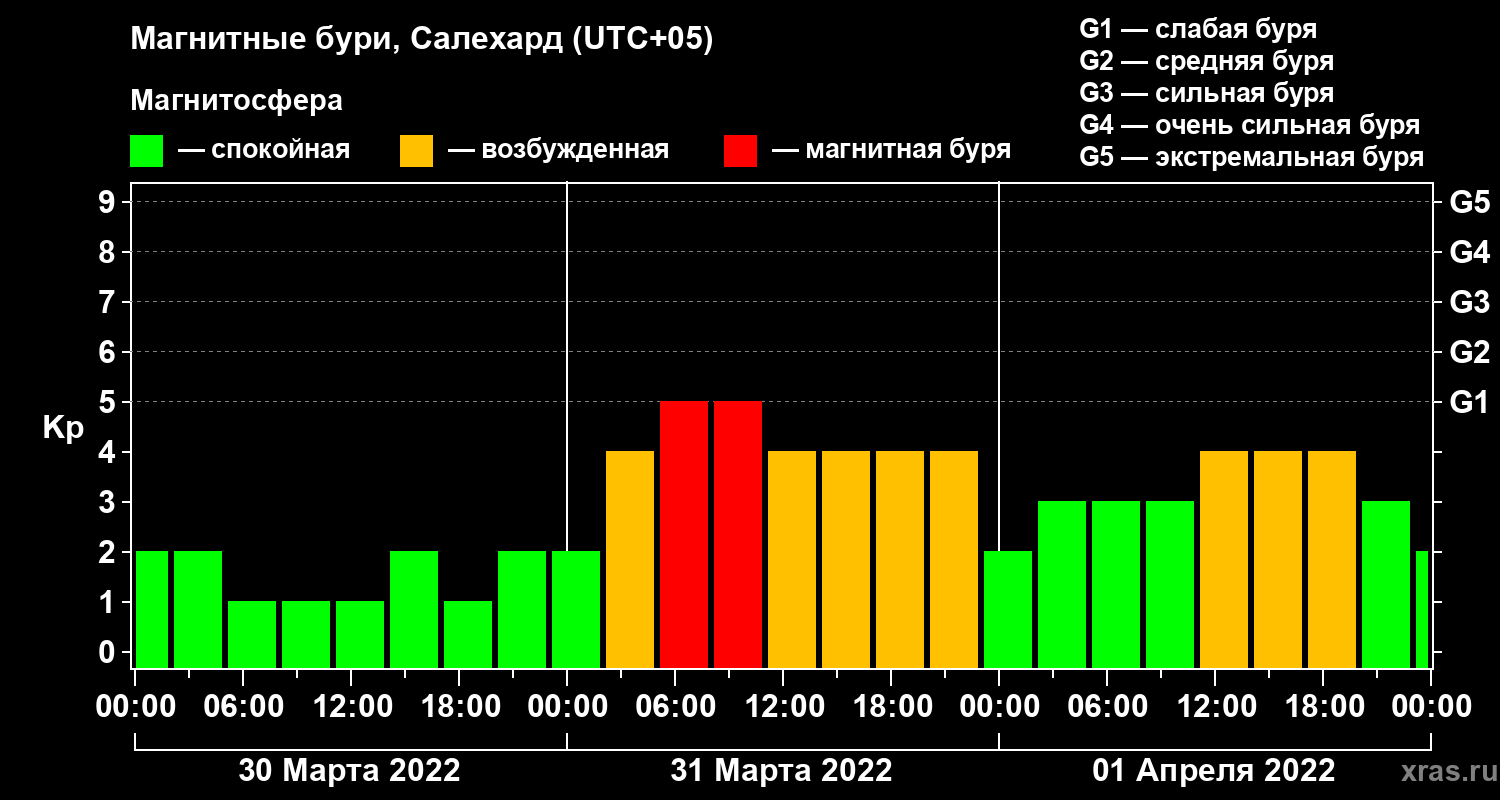
Task: Click the 'Магнитосфера' legend heading
Action: pos(236,101)
